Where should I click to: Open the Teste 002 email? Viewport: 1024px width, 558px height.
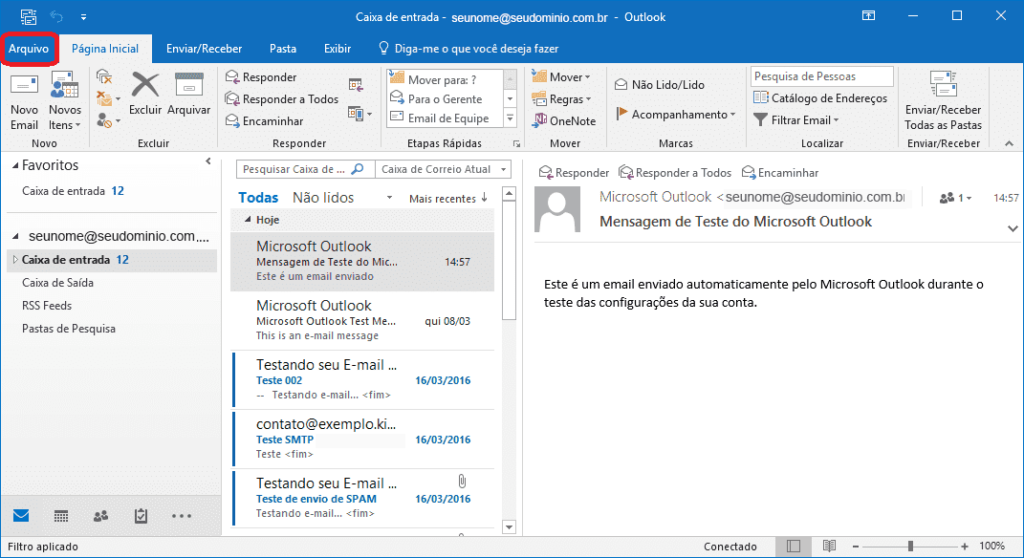(x=363, y=380)
